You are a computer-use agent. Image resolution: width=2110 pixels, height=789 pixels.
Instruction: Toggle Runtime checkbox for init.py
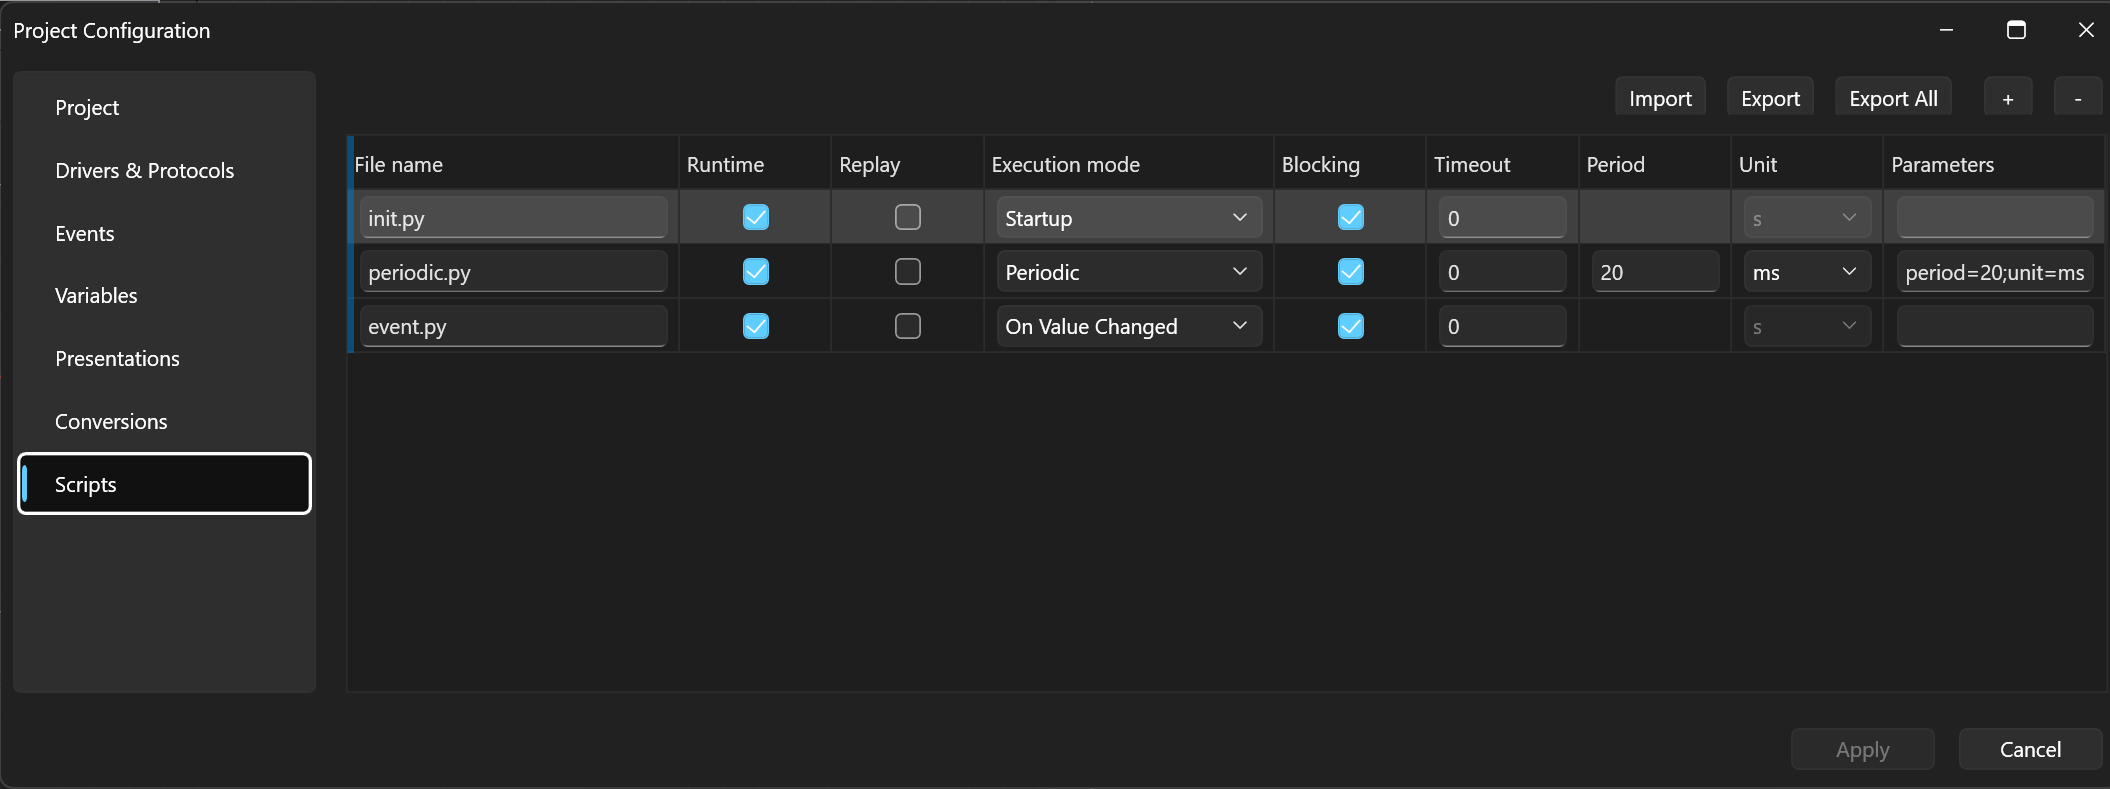[x=756, y=217]
